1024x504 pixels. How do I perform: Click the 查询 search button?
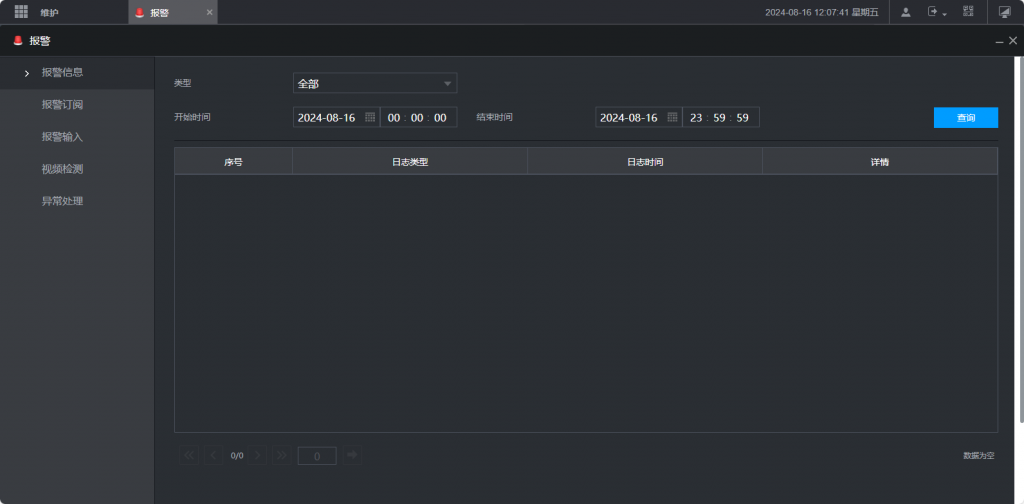point(965,117)
